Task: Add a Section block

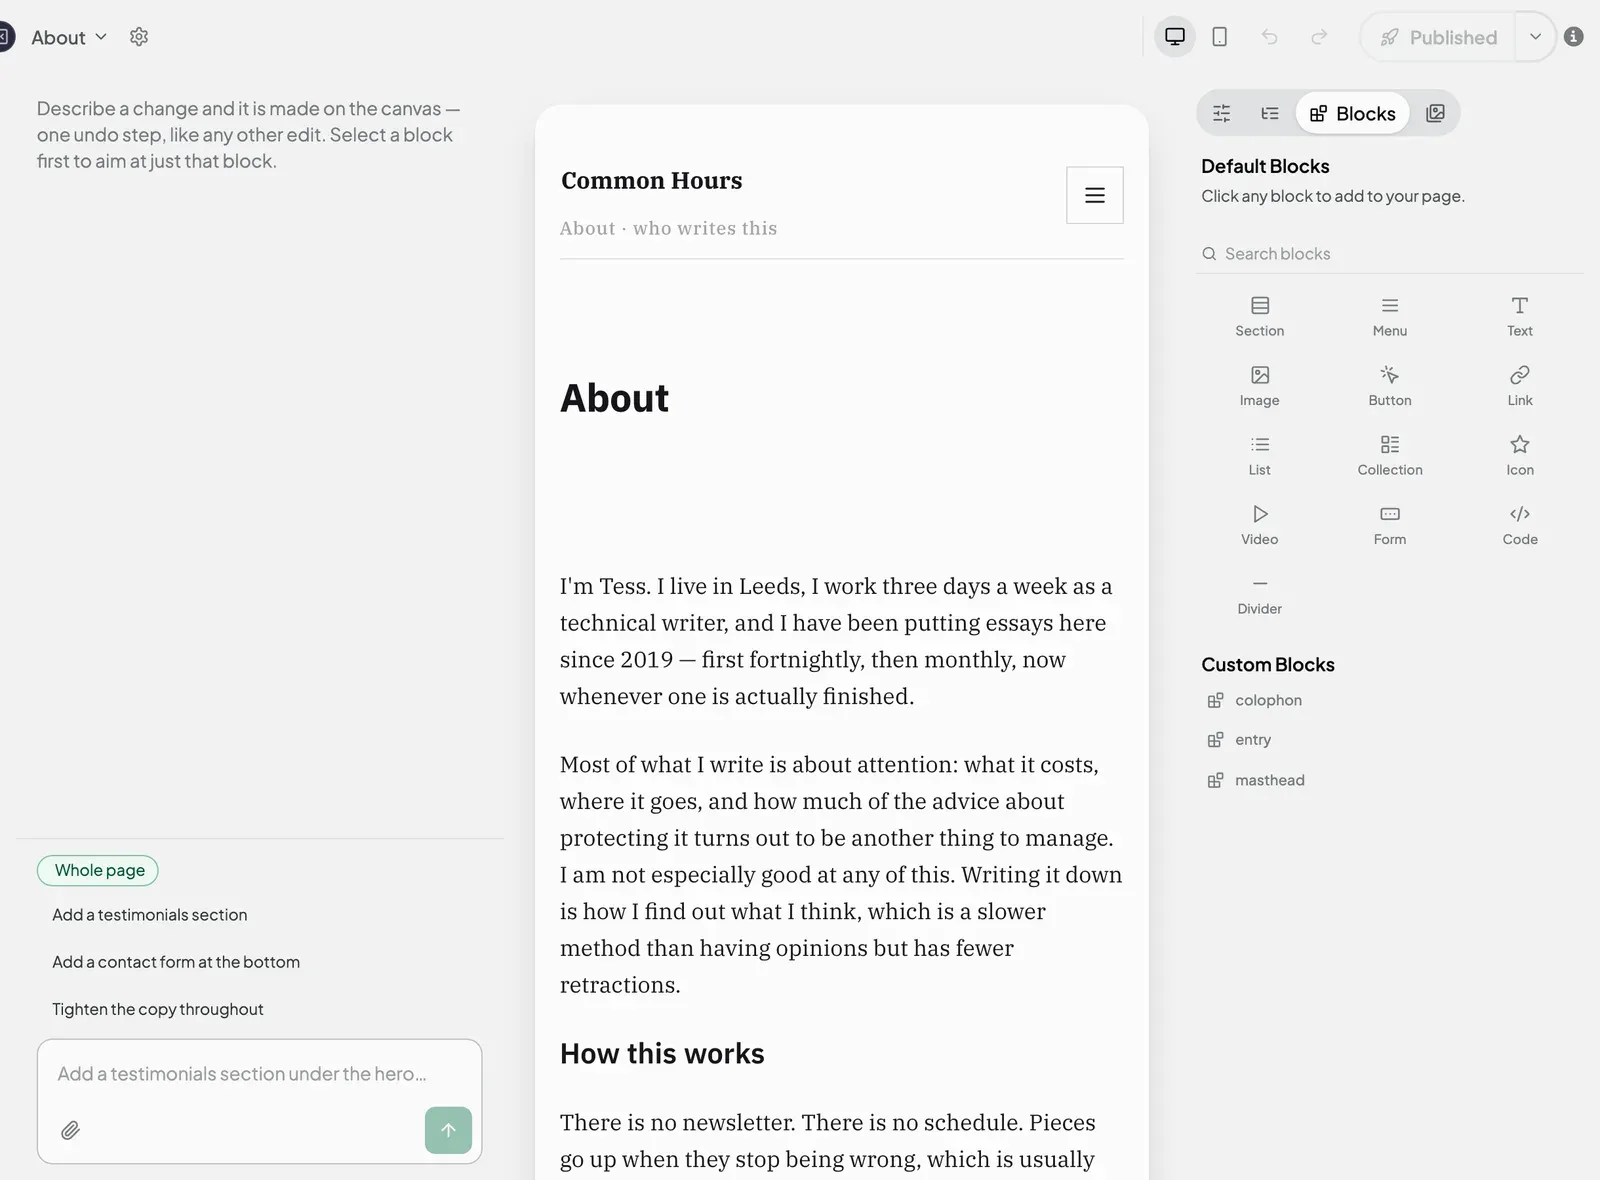Action: (1260, 316)
